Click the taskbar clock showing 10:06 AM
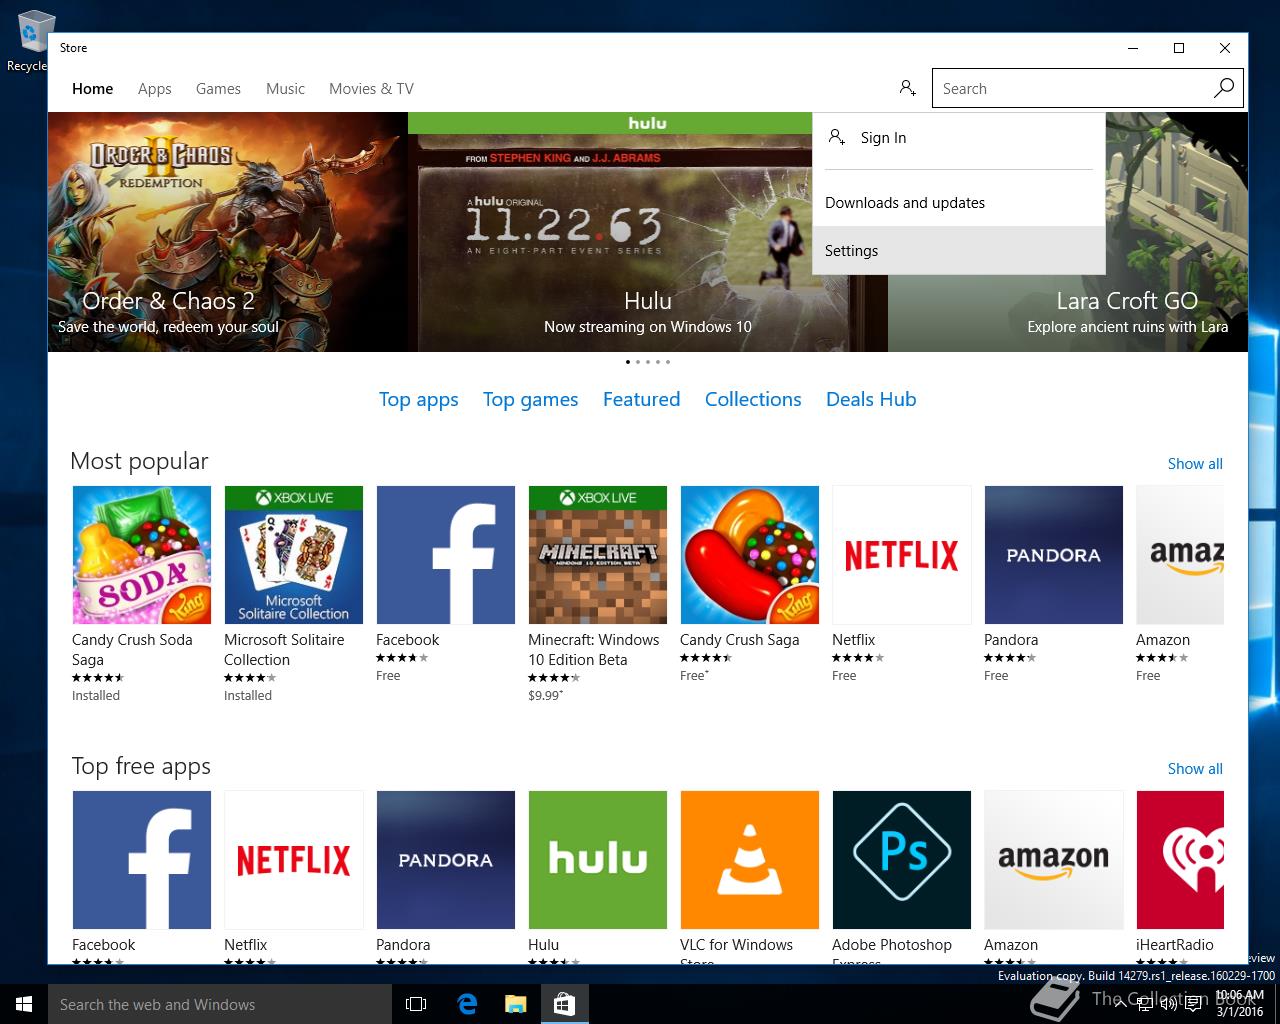Viewport: 1280px width, 1024px height. pyautogui.click(x=1238, y=1003)
